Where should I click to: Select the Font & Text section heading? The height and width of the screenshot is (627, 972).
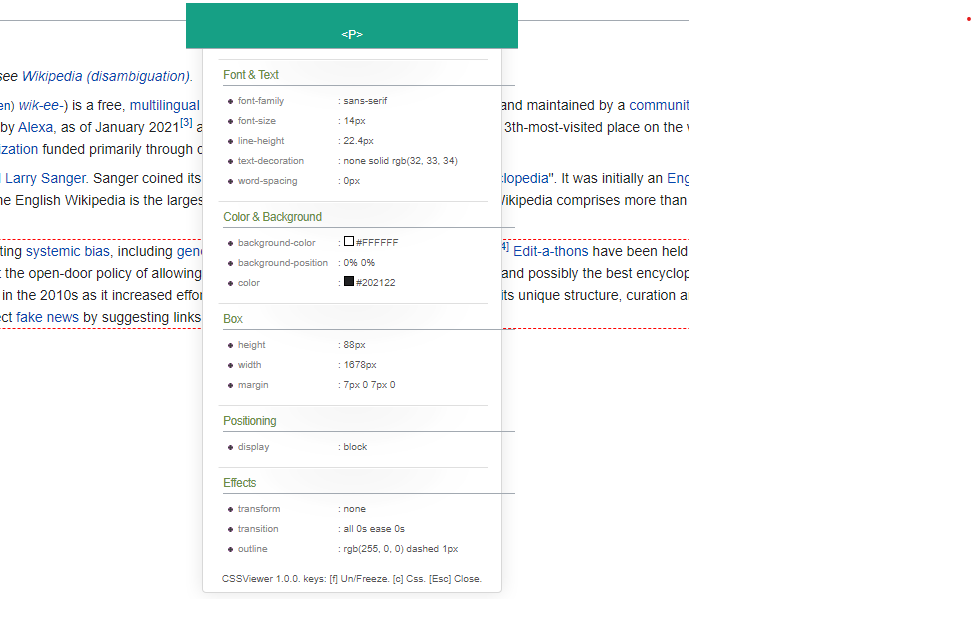click(251, 75)
